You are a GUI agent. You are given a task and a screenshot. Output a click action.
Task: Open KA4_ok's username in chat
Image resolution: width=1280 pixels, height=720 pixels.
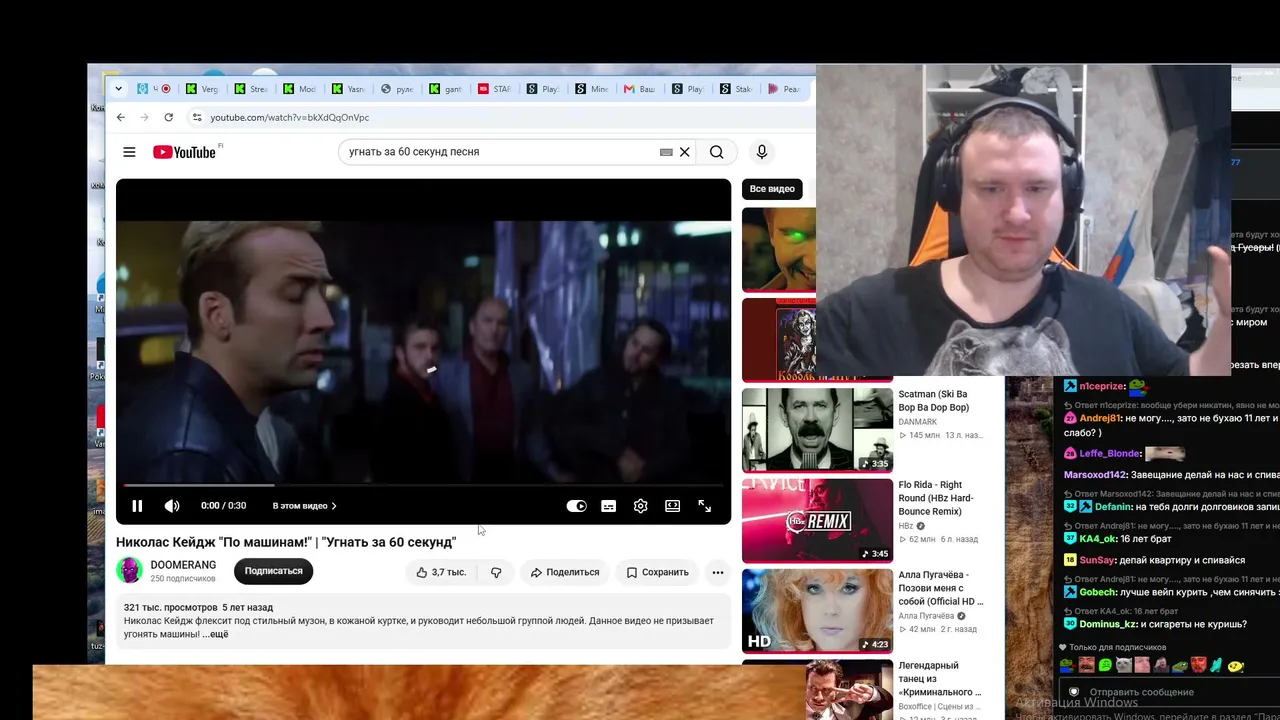pos(1098,539)
